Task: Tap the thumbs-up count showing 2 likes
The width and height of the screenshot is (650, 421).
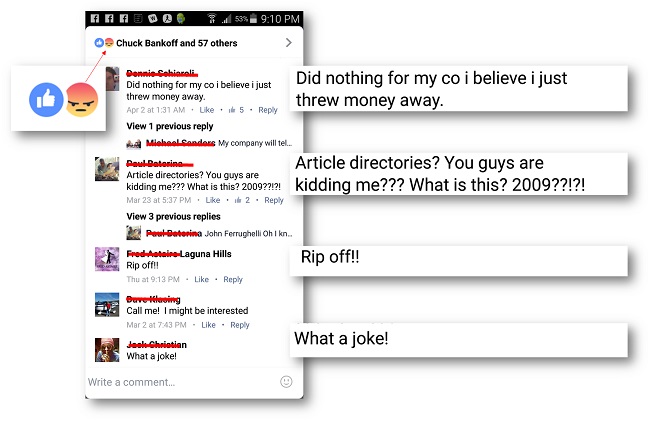Action: click(x=243, y=200)
